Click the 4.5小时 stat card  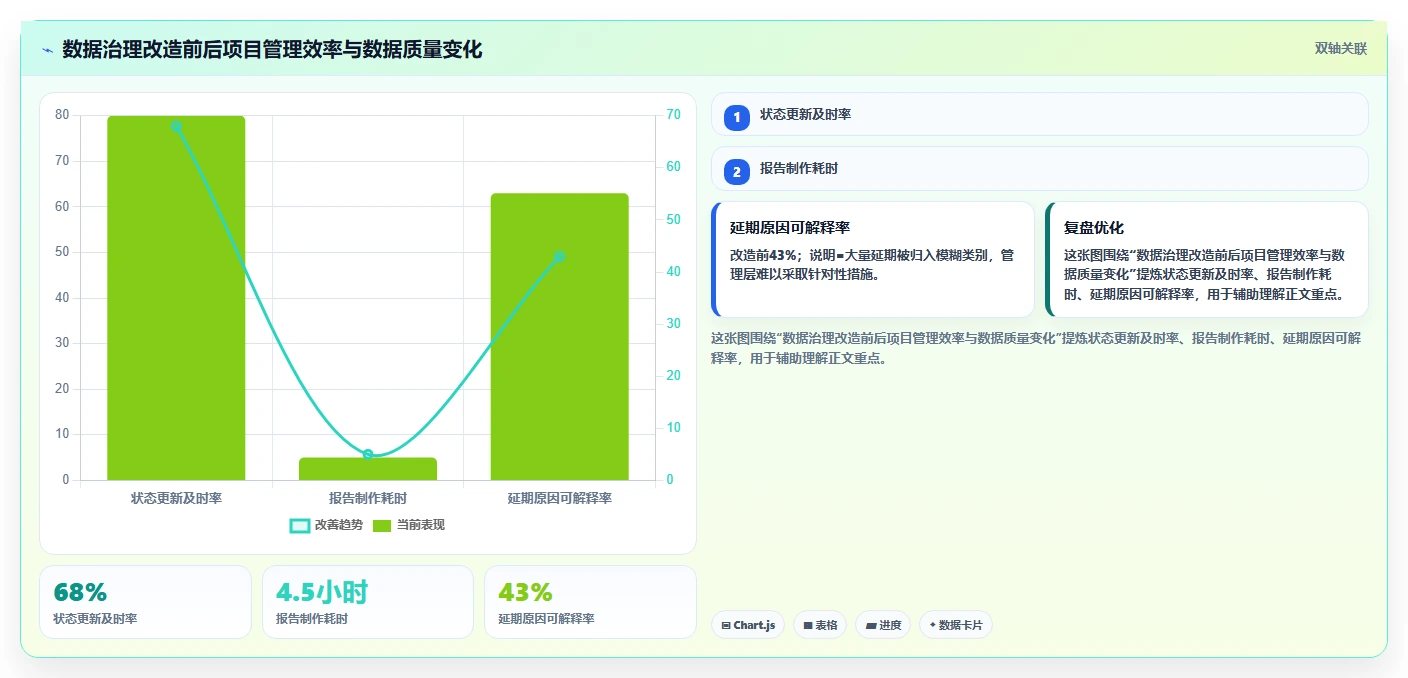tap(367, 602)
